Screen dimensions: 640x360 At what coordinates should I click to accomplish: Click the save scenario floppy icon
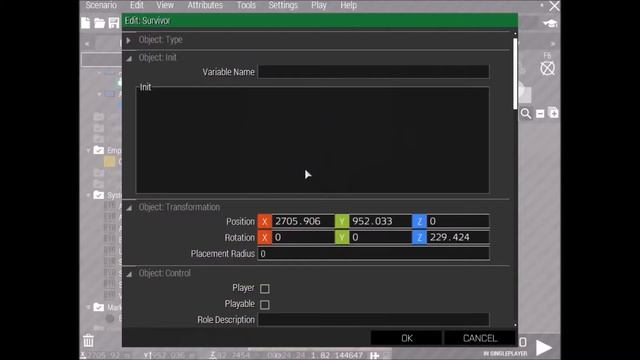[114, 23]
